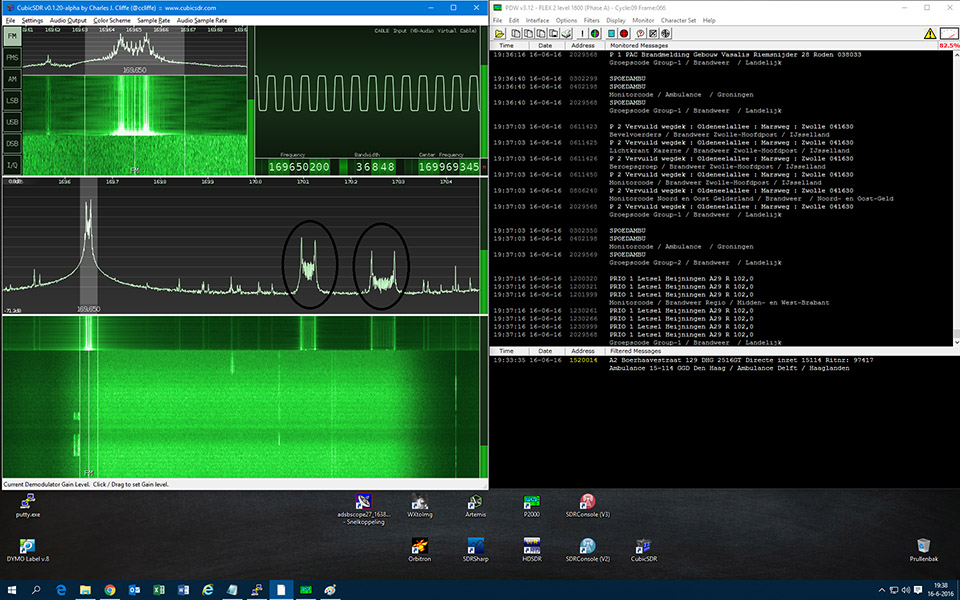Select I/Q demodulator mode in CubicSDR
The height and width of the screenshot is (600, 960).
pyautogui.click(x=12, y=165)
